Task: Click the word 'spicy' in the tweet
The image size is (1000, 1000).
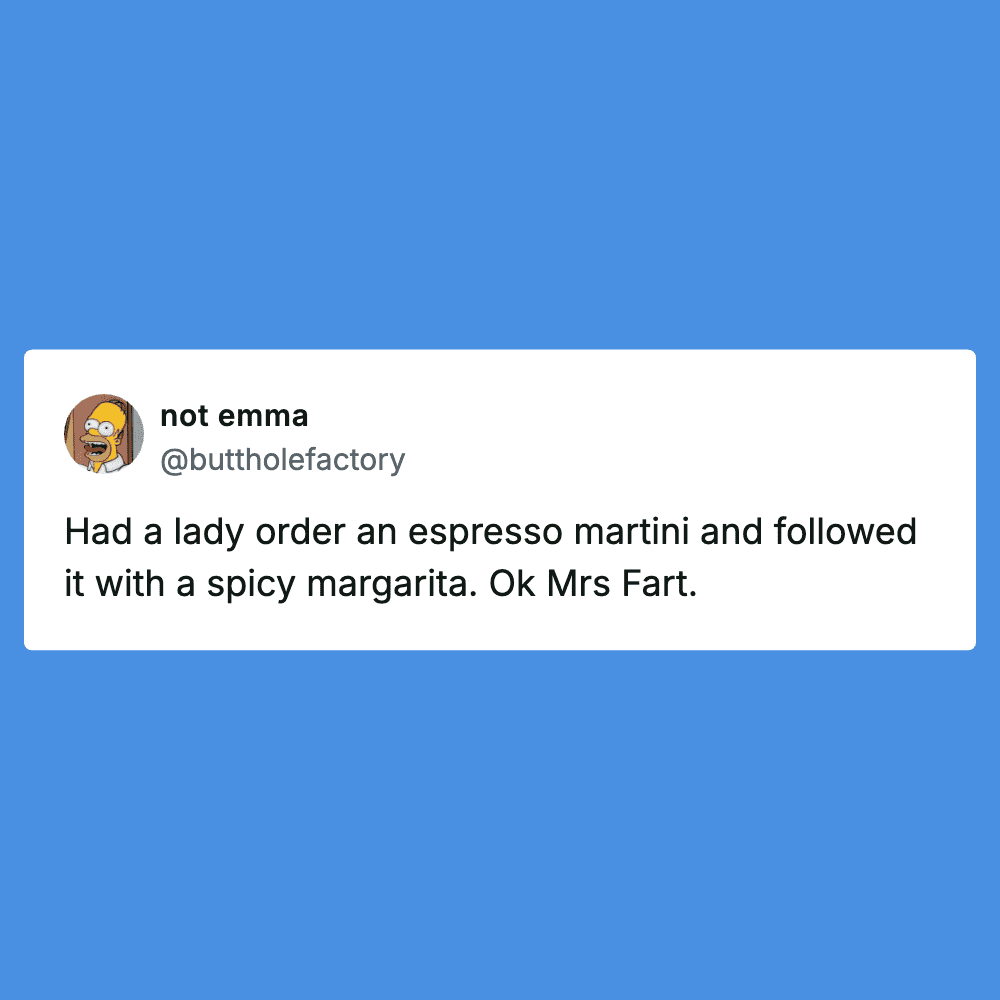Action: (x=251, y=584)
